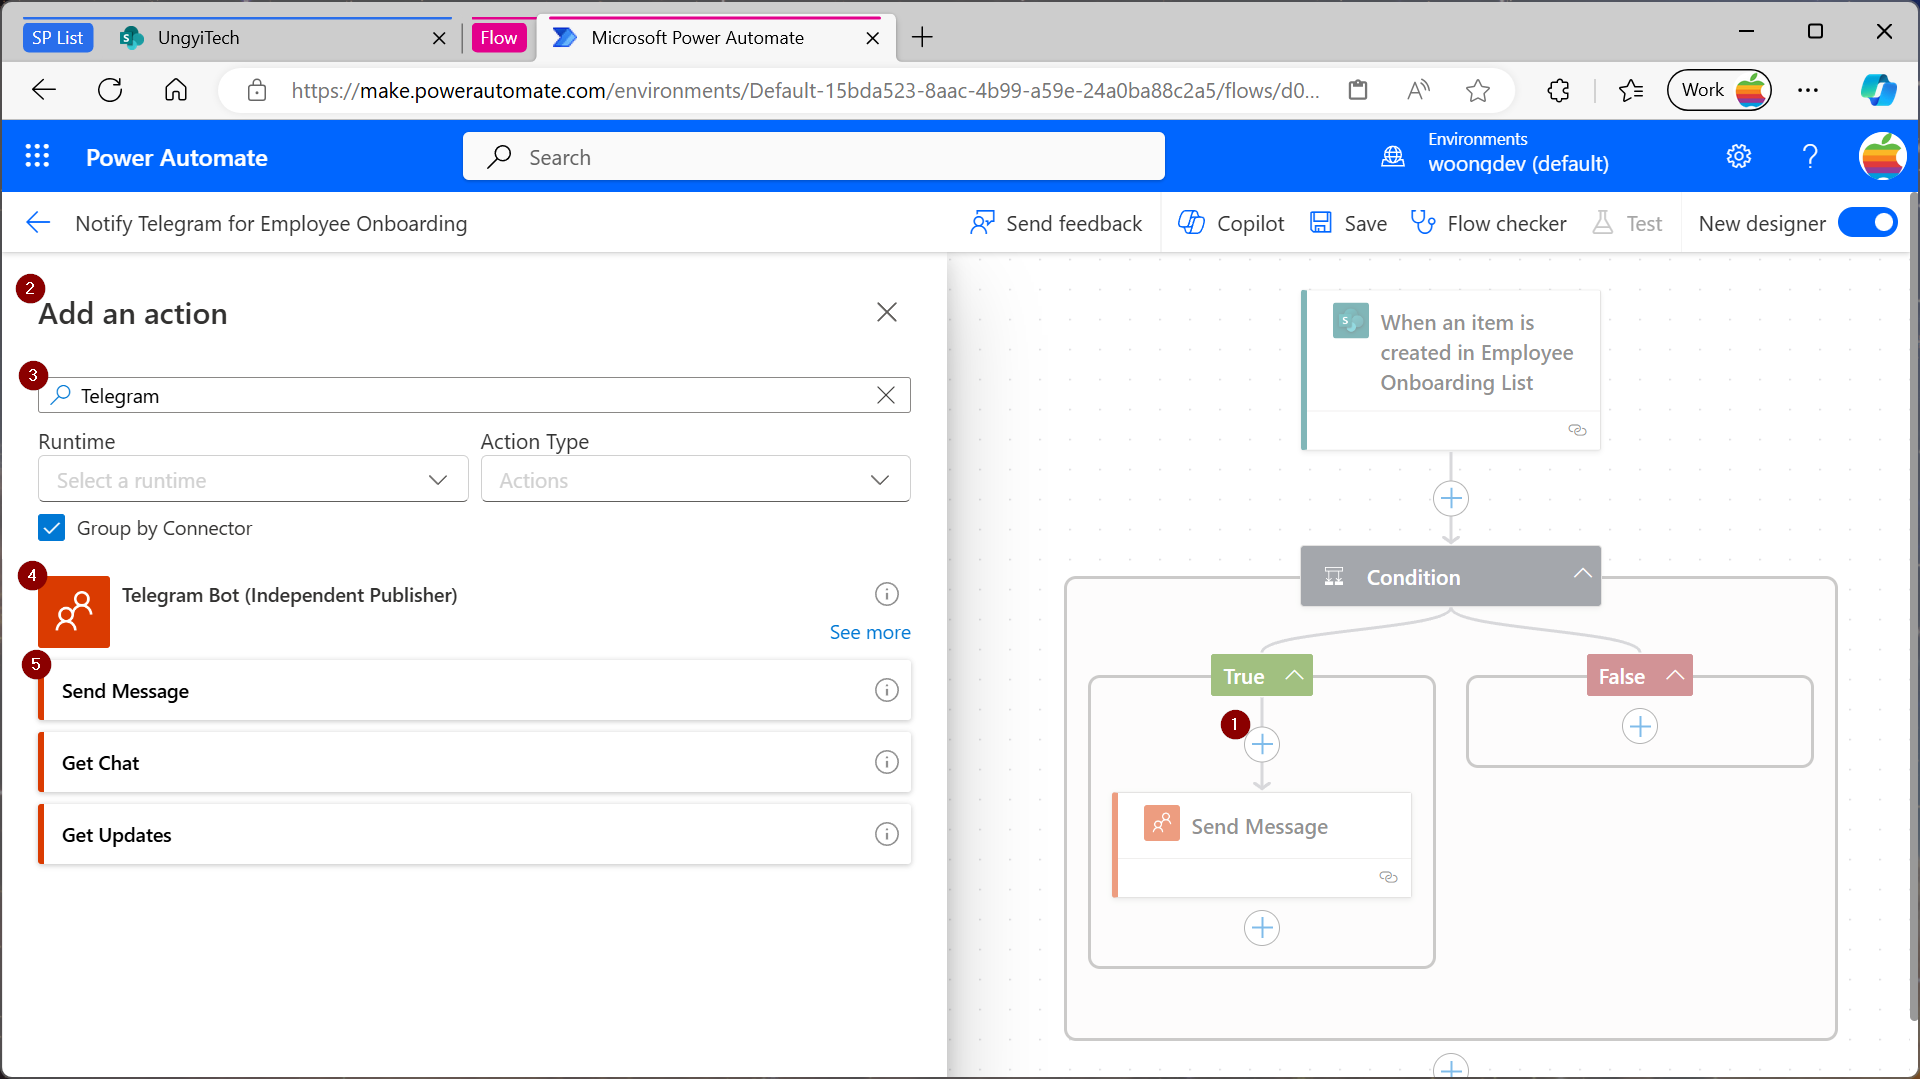
Task: Open the Action Type dropdown
Action: tap(695, 480)
